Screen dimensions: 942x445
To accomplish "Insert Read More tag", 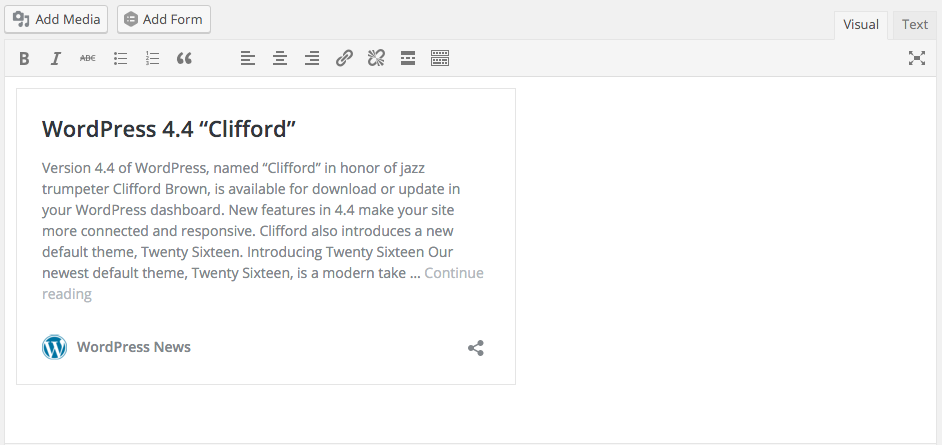I will (x=408, y=59).
